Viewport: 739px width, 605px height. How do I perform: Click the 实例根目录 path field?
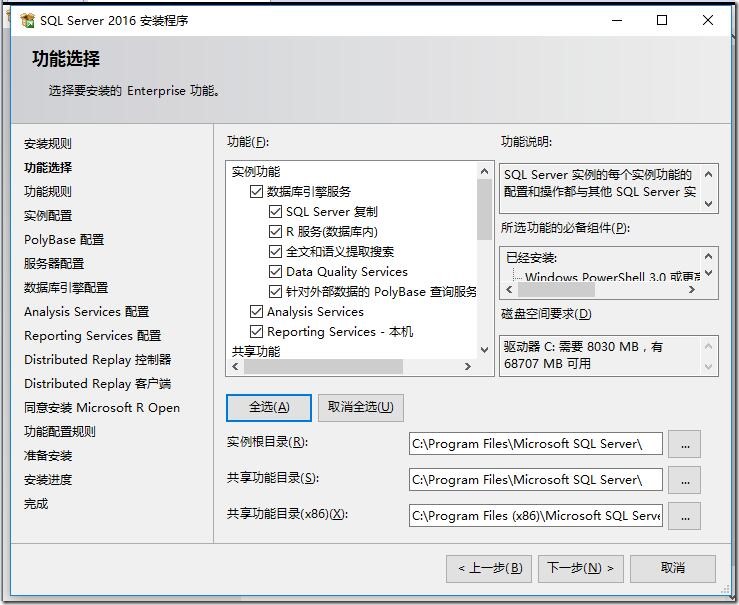(x=536, y=444)
